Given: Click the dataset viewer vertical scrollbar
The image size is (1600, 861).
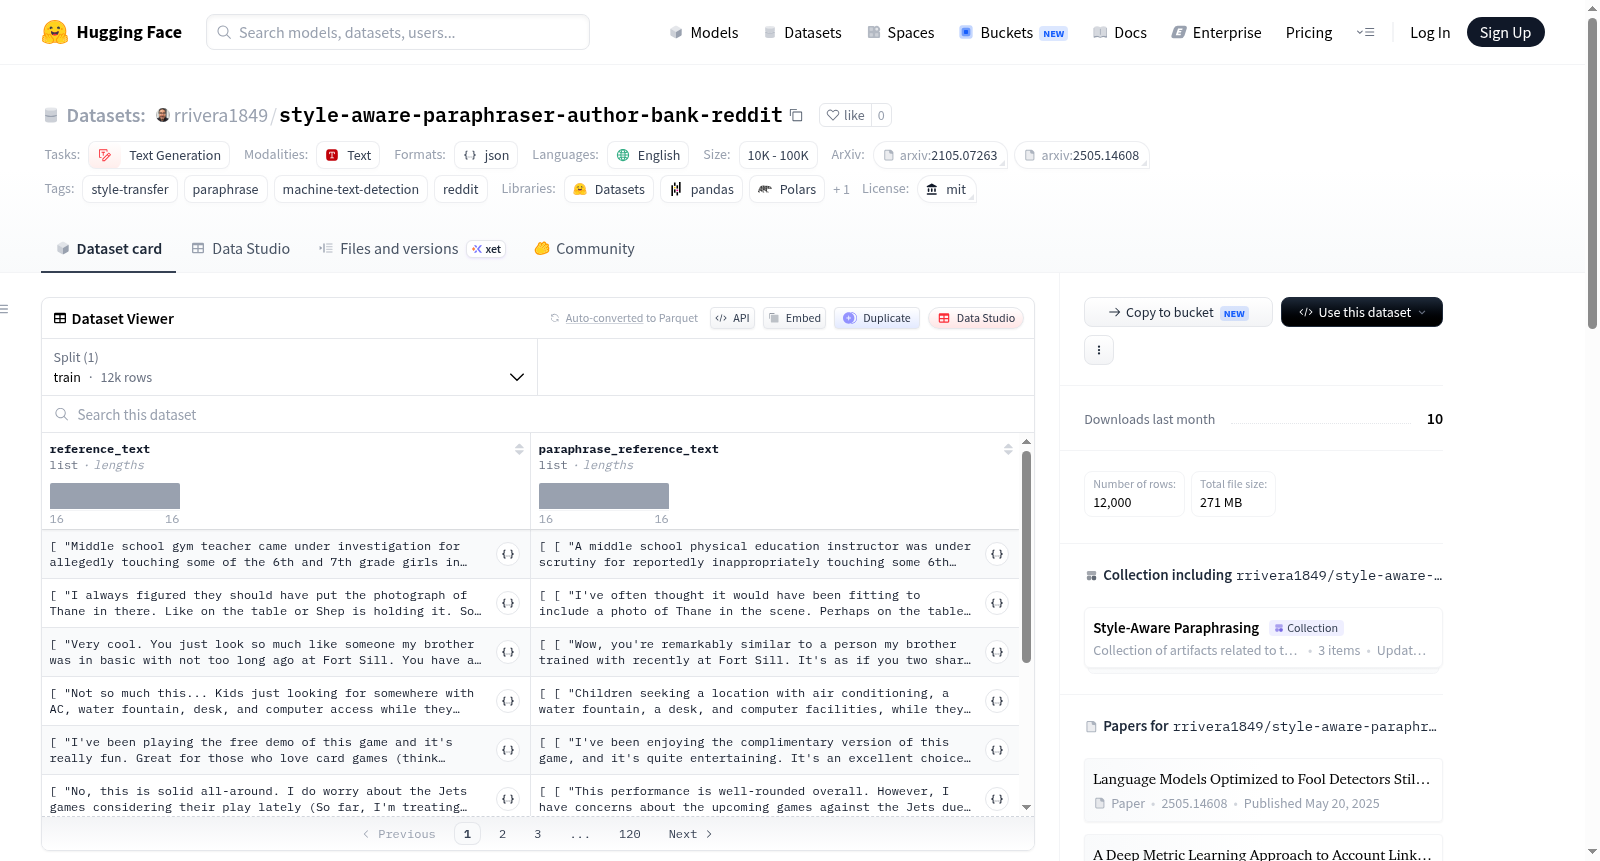Looking at the screenshot, I should pos(1026,556).
